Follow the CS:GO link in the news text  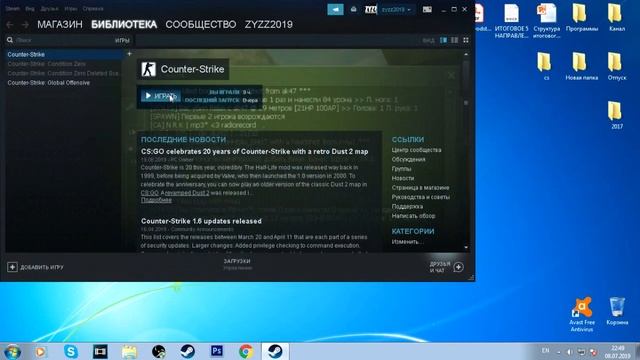(150, 193)
